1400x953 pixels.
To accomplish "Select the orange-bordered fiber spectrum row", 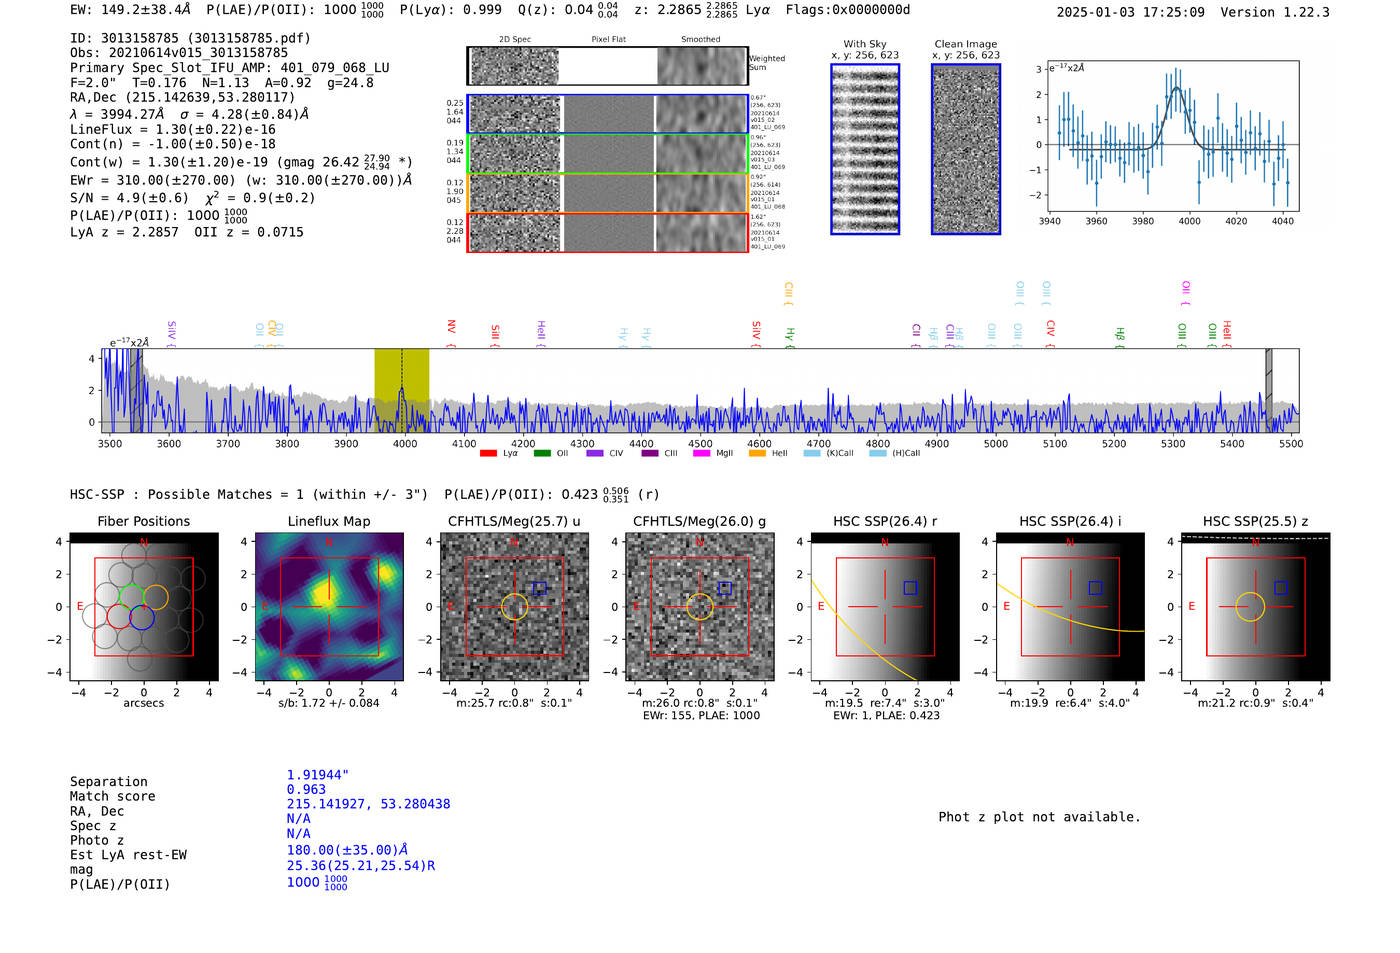I will (x=608, y=193).
